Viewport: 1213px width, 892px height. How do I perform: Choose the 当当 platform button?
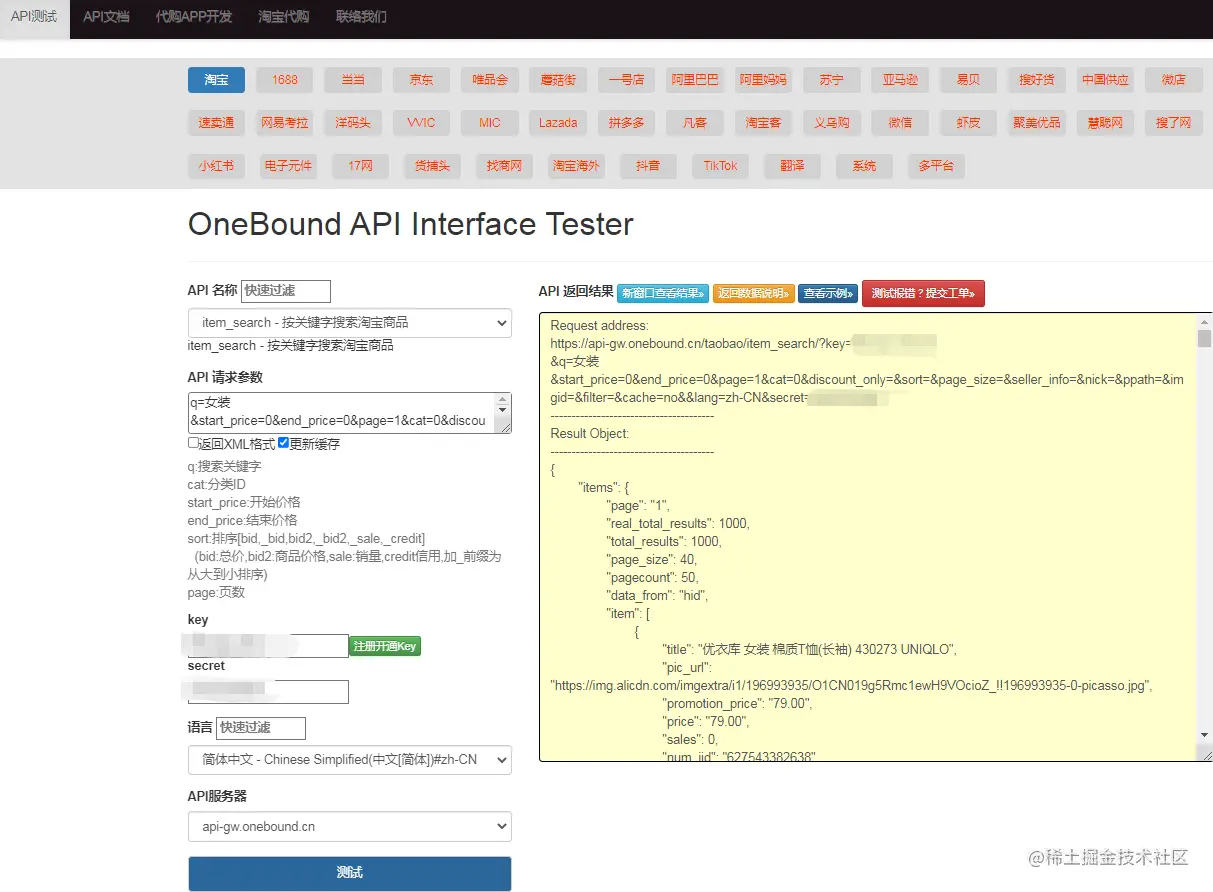(x=353, y=80)
